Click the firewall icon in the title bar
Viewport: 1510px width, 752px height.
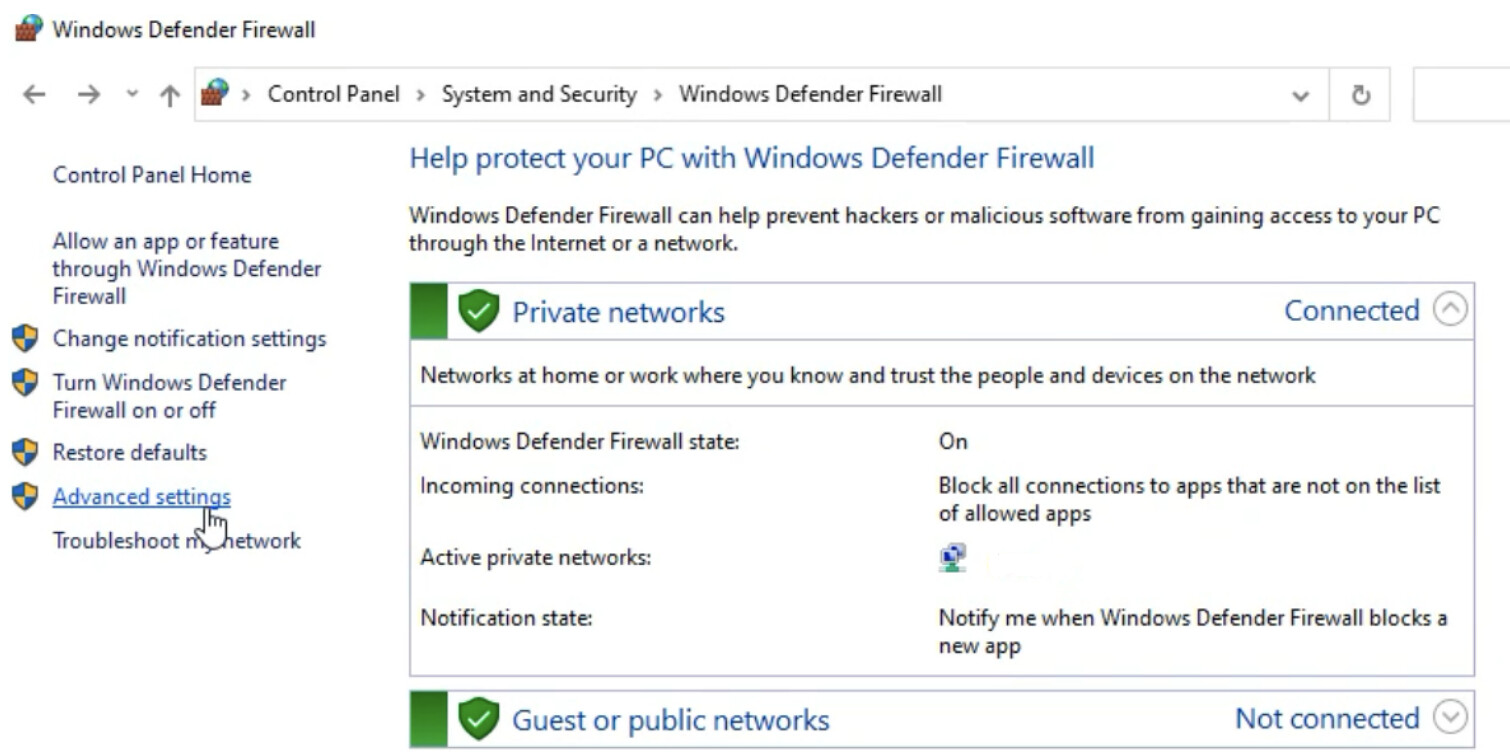29,29
